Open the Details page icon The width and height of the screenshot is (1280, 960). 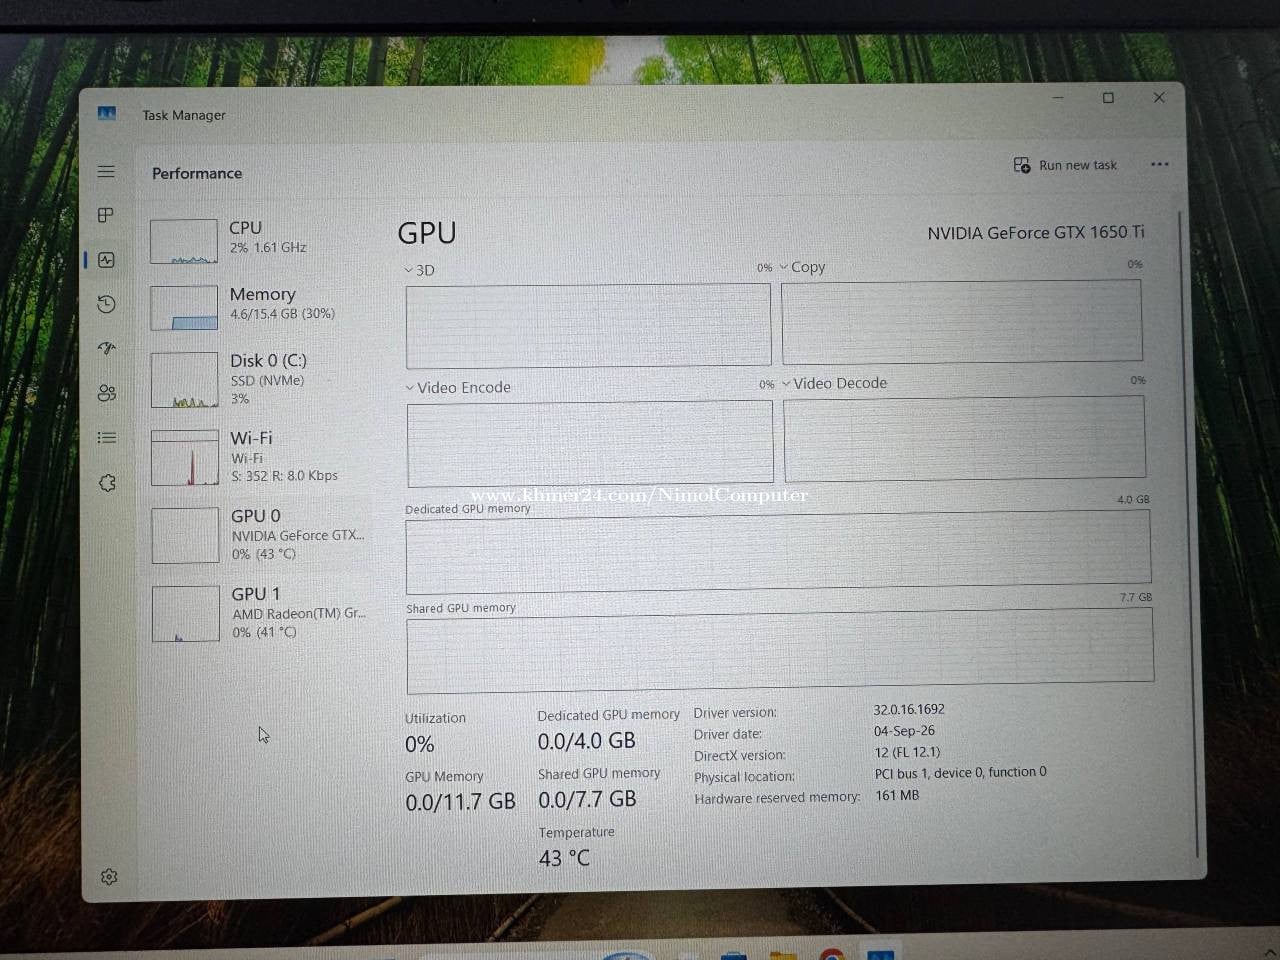click(107, 438)
